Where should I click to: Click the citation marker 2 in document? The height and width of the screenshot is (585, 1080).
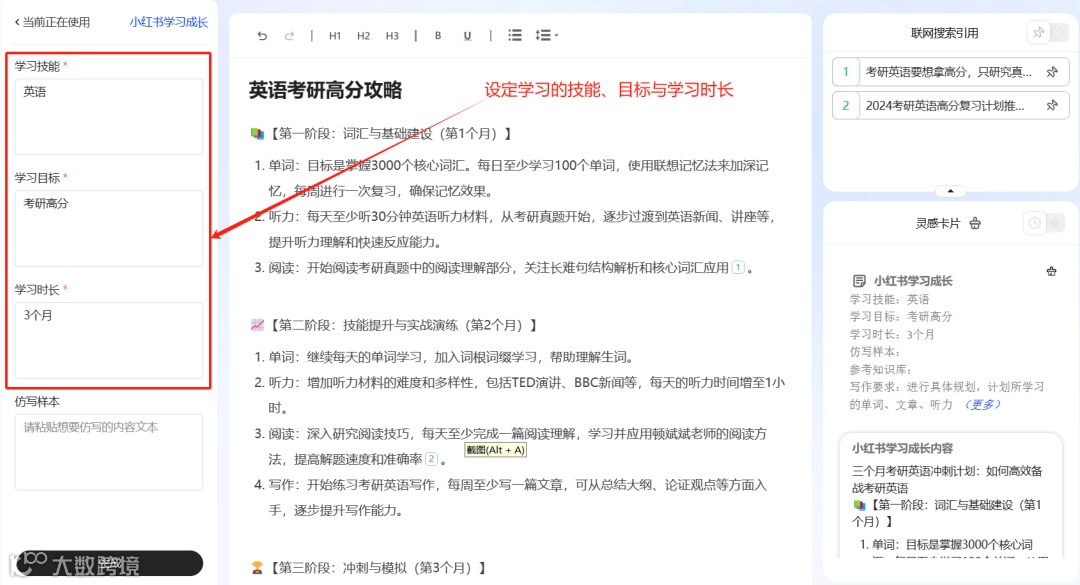[432, 459]
